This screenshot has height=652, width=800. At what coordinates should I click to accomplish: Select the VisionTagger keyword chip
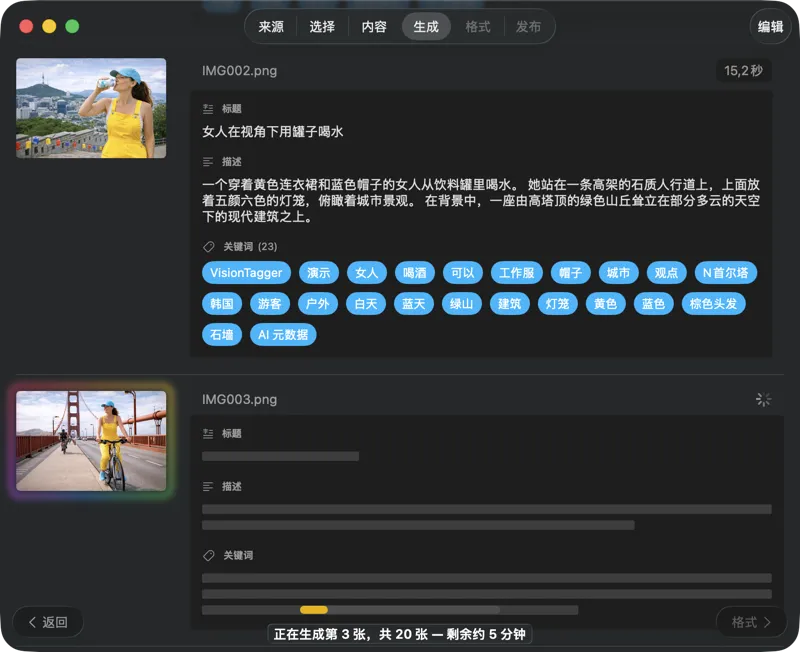[x=244, y=272]
